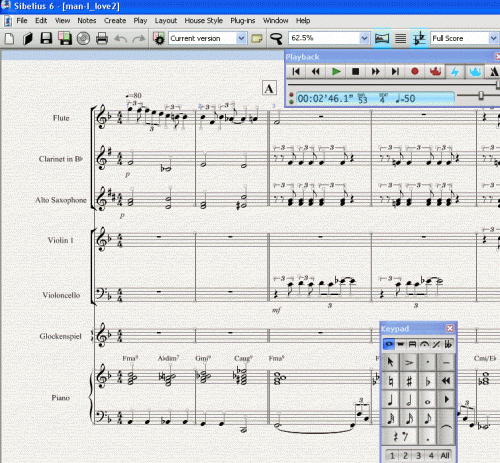The height and width of the screenshot is (463, 500).
Task: Click the 00:02'46.1" timecode display
Action: [325, 99]
